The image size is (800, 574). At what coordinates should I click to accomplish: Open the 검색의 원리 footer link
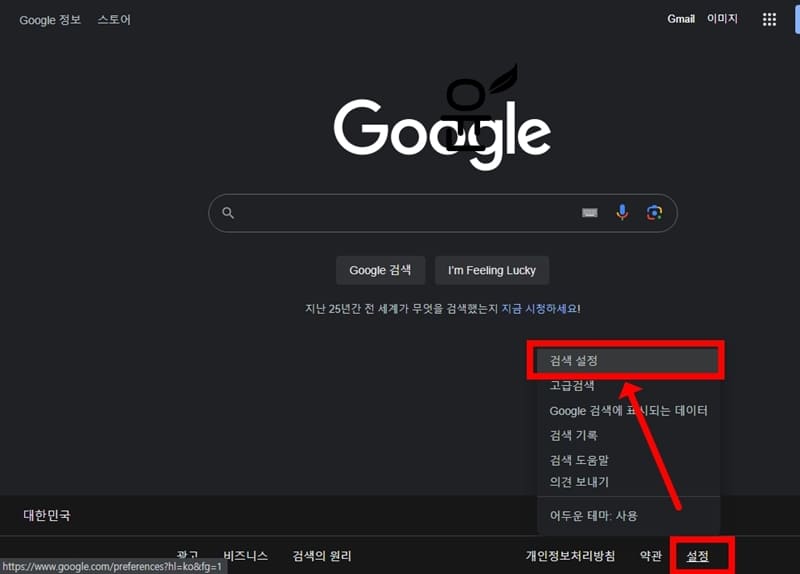[x=322, y=556]
